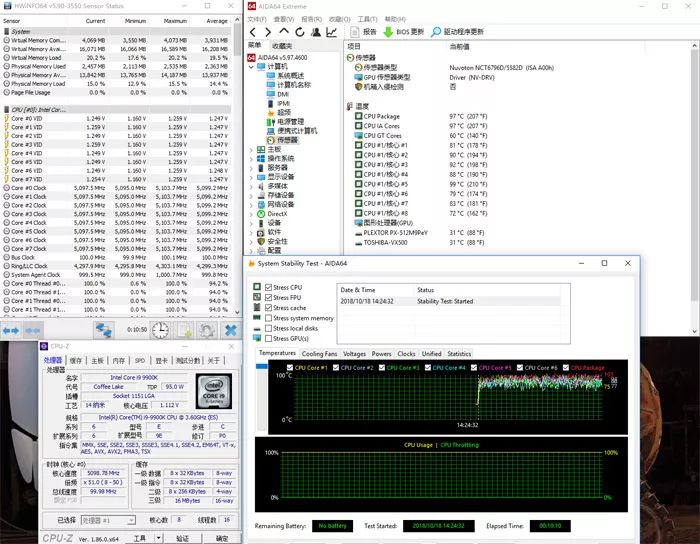The height and width of the screenshot is (544, 700).
Task: Collapse 计算机 node in AIDA64 tree
Action: [x=251, y=67]
